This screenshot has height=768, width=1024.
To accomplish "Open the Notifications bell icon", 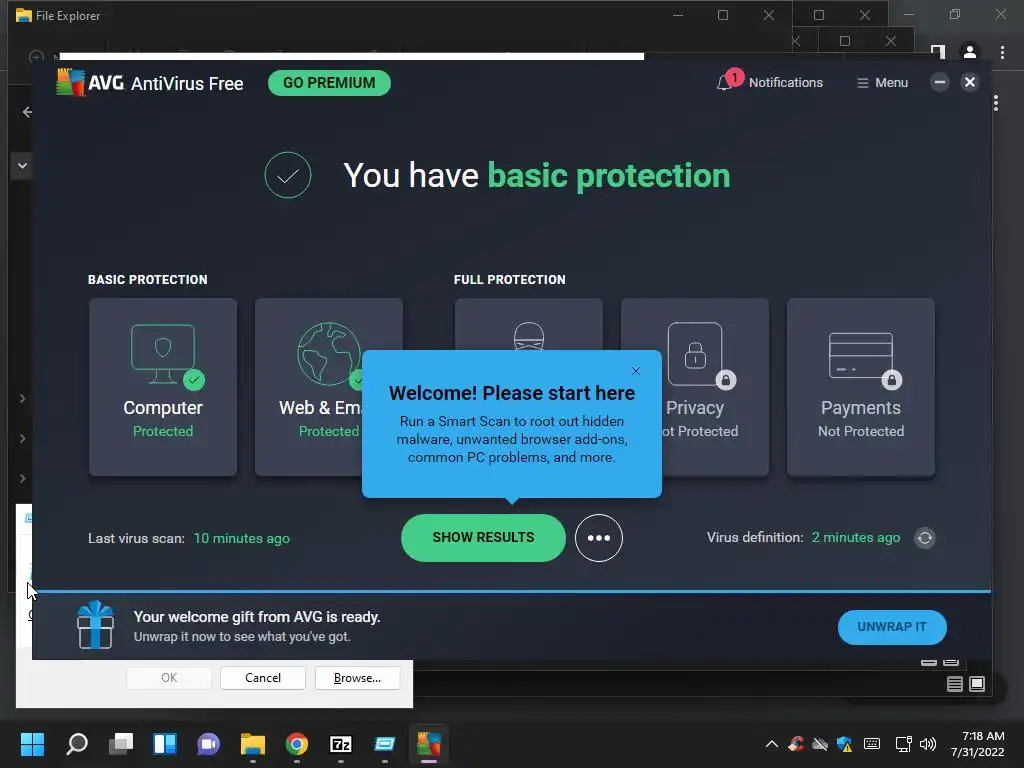I will tap(724, 82).
